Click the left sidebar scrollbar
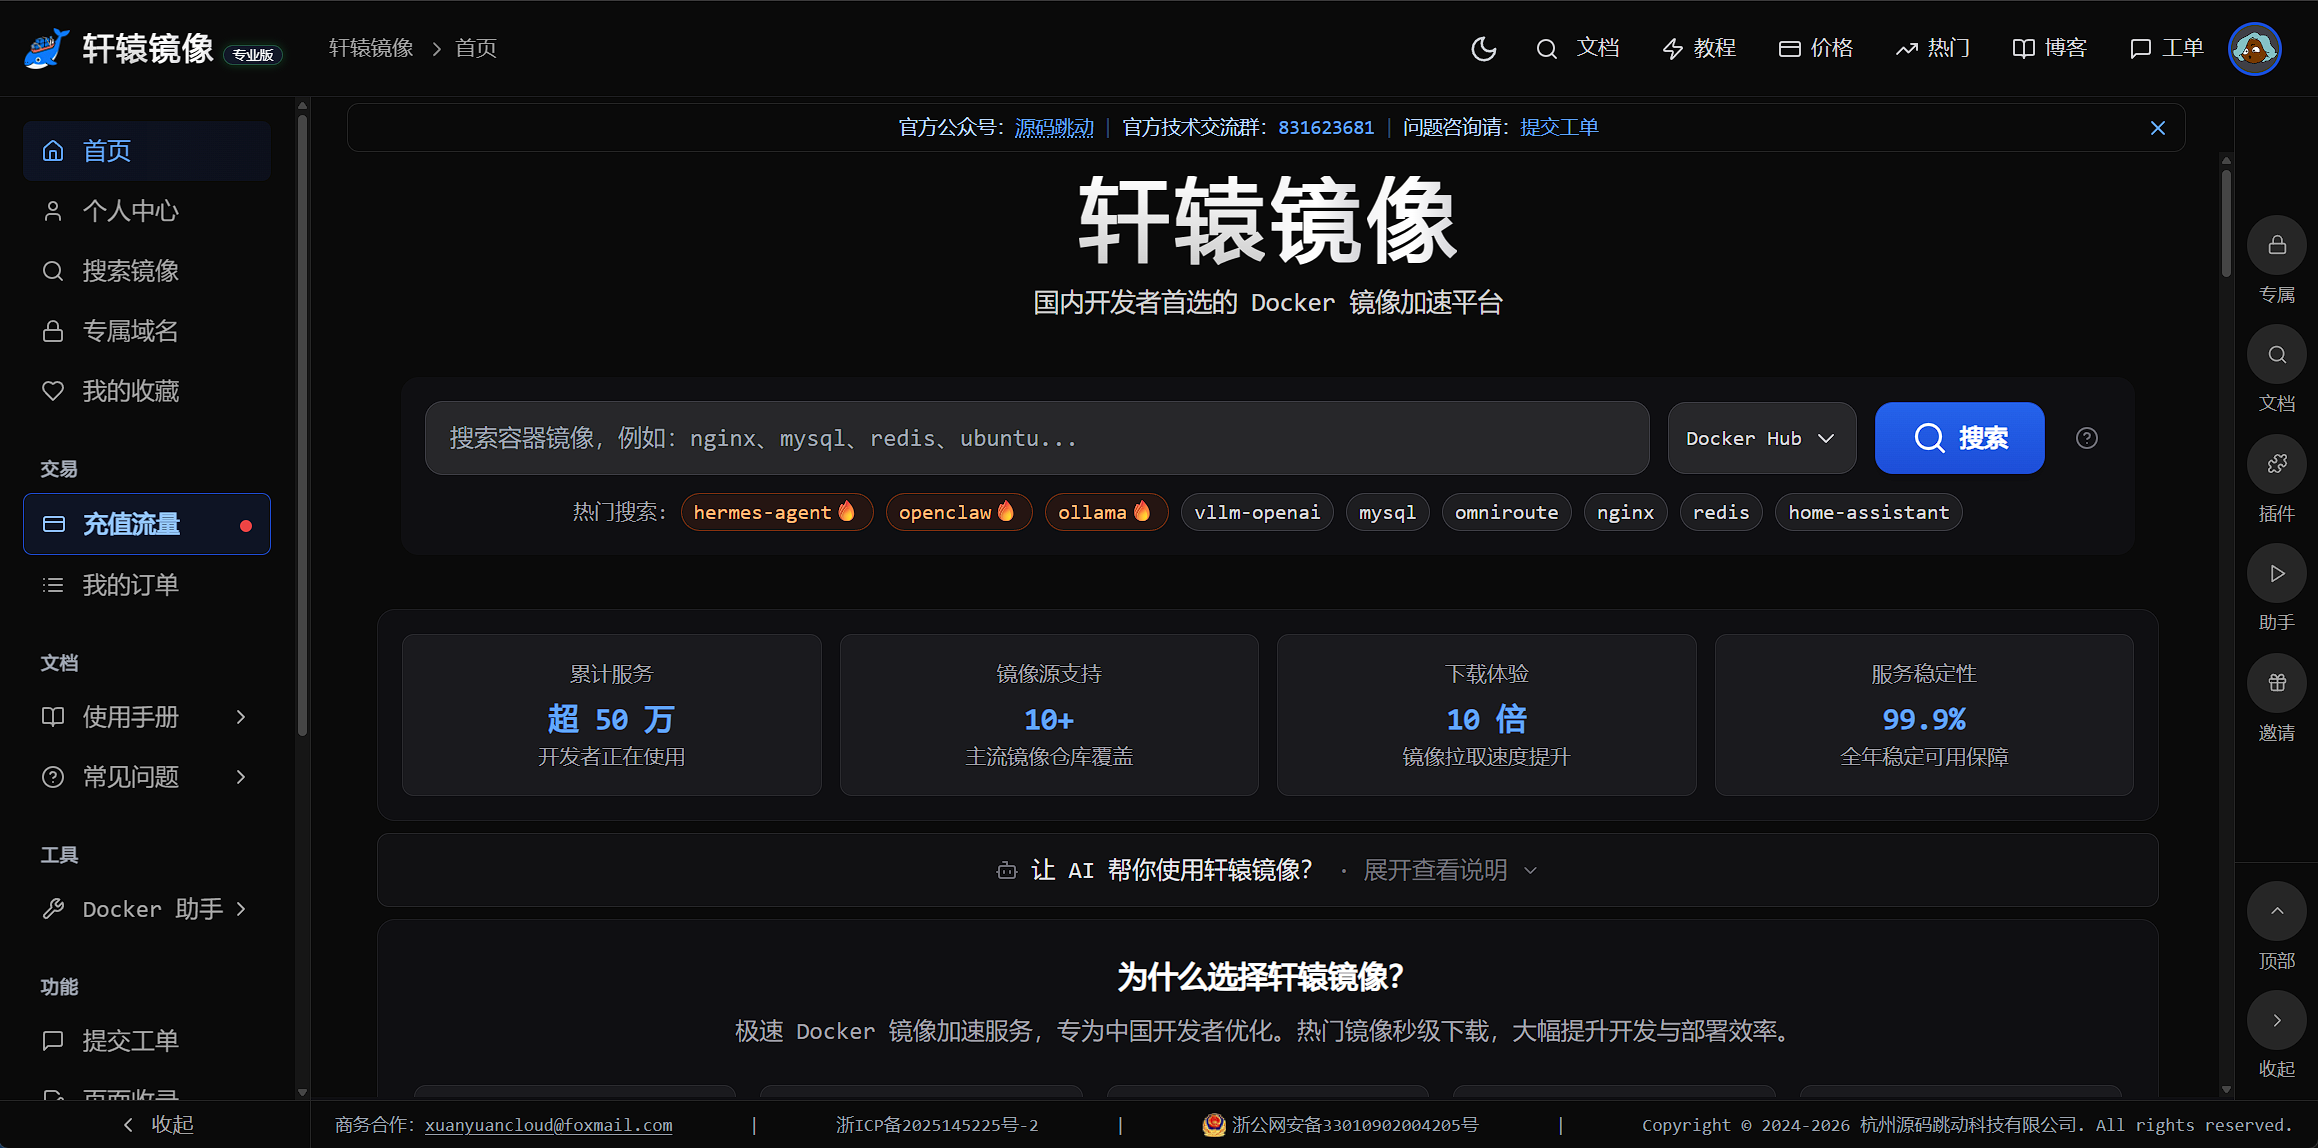The image size is (2318, 1148). (x=302, y=425)
